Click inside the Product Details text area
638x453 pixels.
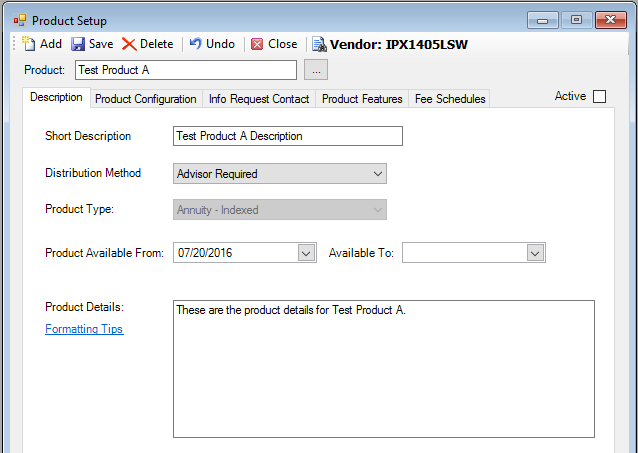(383, 368)
